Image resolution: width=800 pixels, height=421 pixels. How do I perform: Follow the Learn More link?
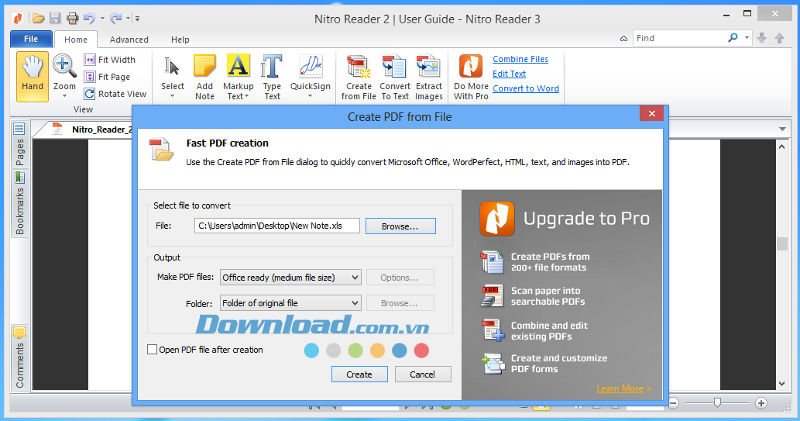623,388
